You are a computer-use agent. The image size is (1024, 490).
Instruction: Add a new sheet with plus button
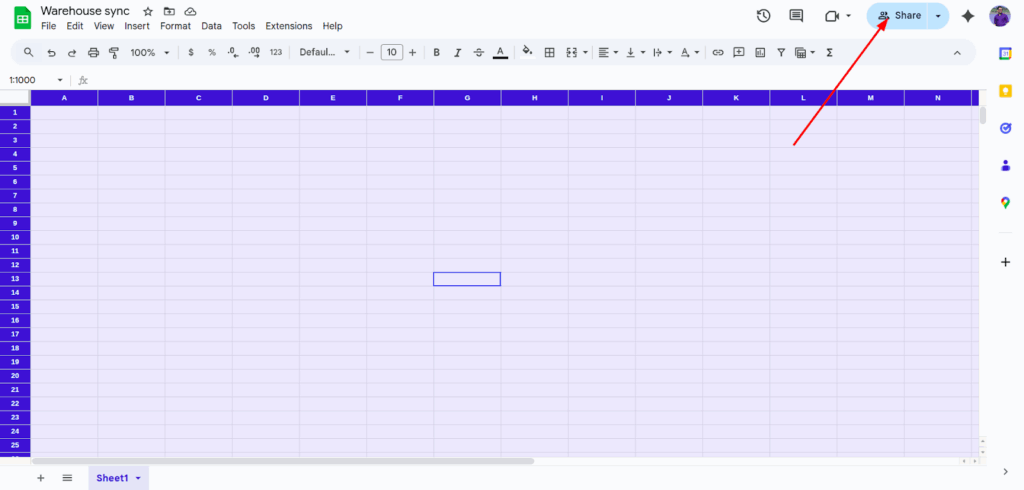click(41, 478)
